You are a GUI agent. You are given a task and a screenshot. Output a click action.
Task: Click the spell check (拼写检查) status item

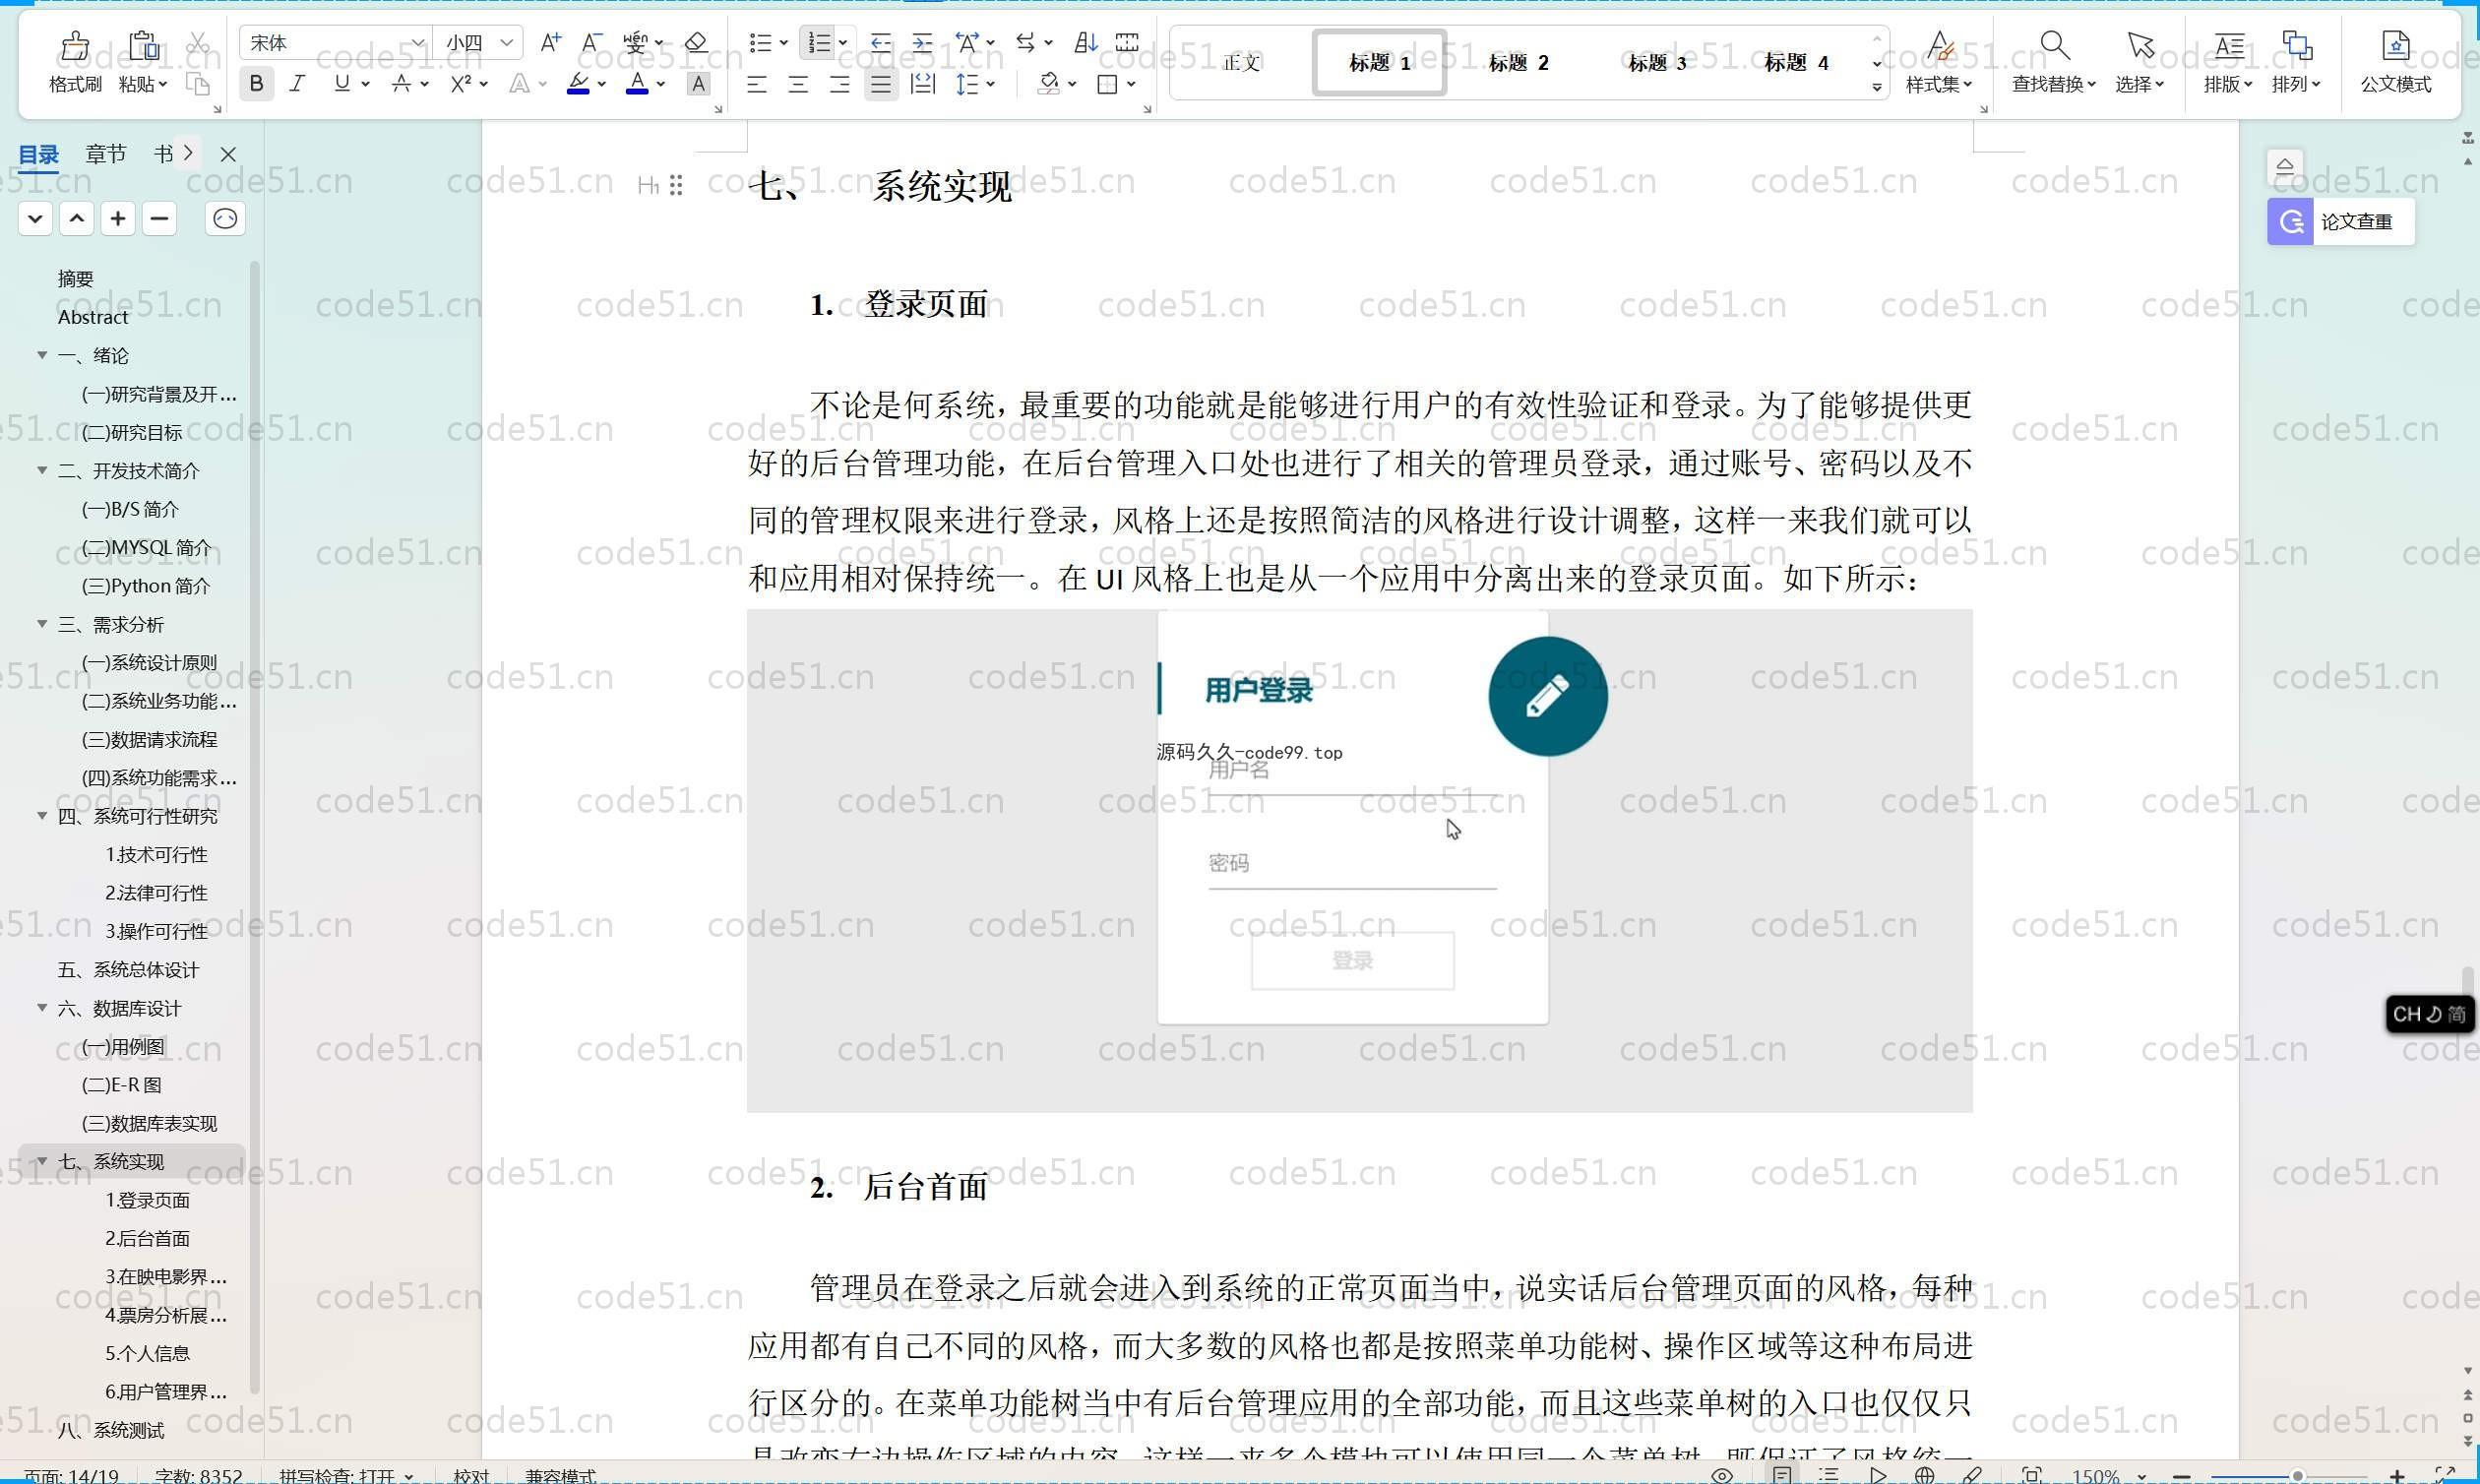[345, 1476]
